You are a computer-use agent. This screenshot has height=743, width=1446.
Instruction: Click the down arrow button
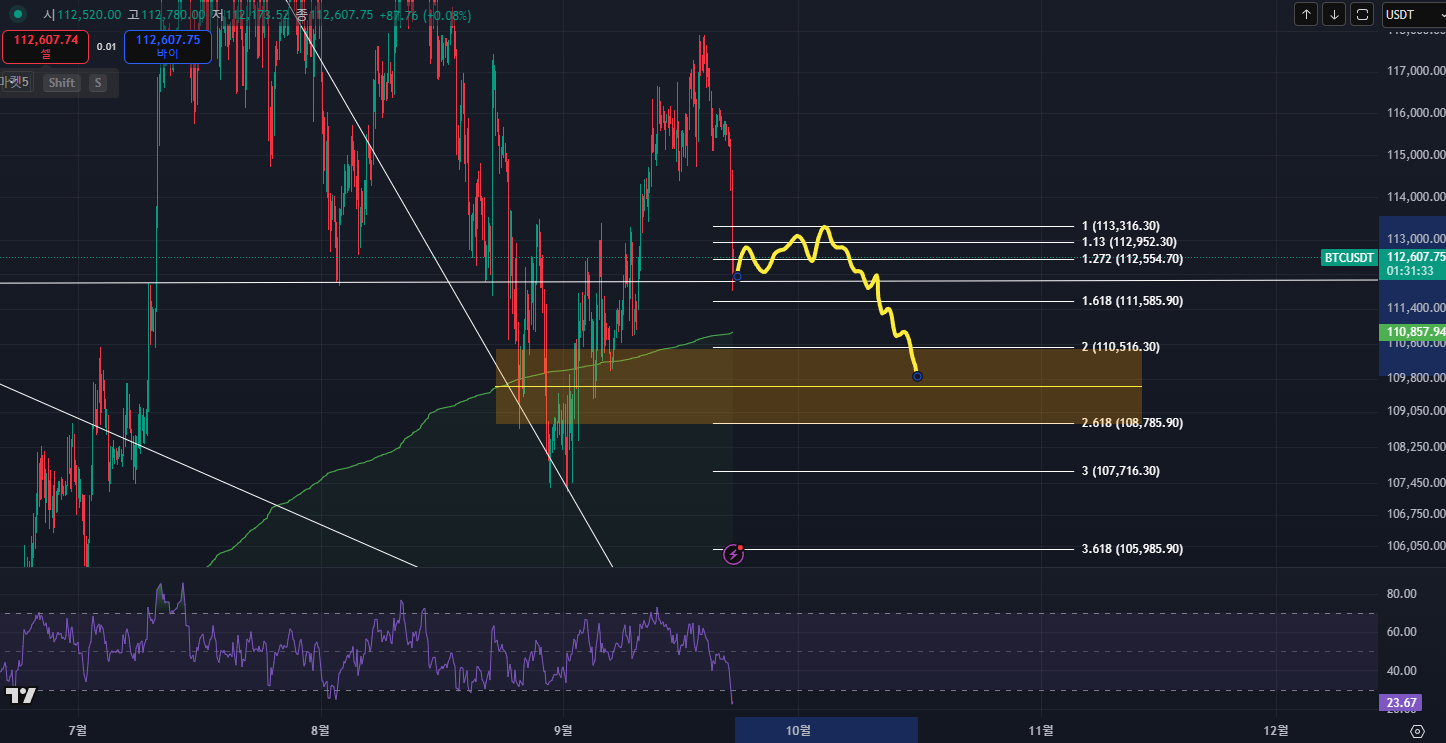1334,14
